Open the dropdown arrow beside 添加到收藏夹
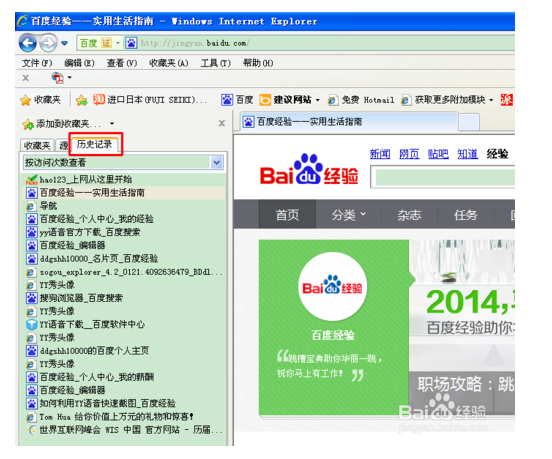552x459 pixels. coord(112,124)
